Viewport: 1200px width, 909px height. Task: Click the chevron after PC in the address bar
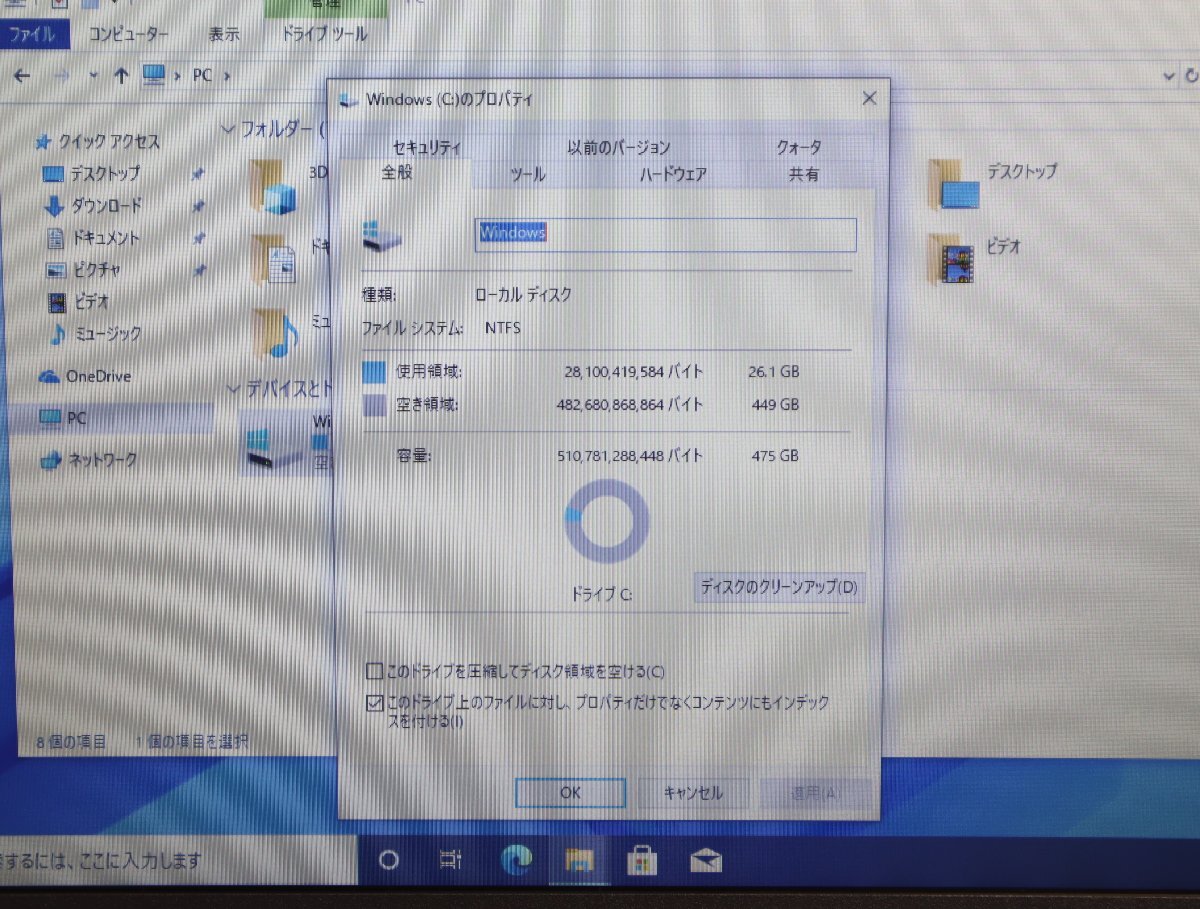pos(228,76)
